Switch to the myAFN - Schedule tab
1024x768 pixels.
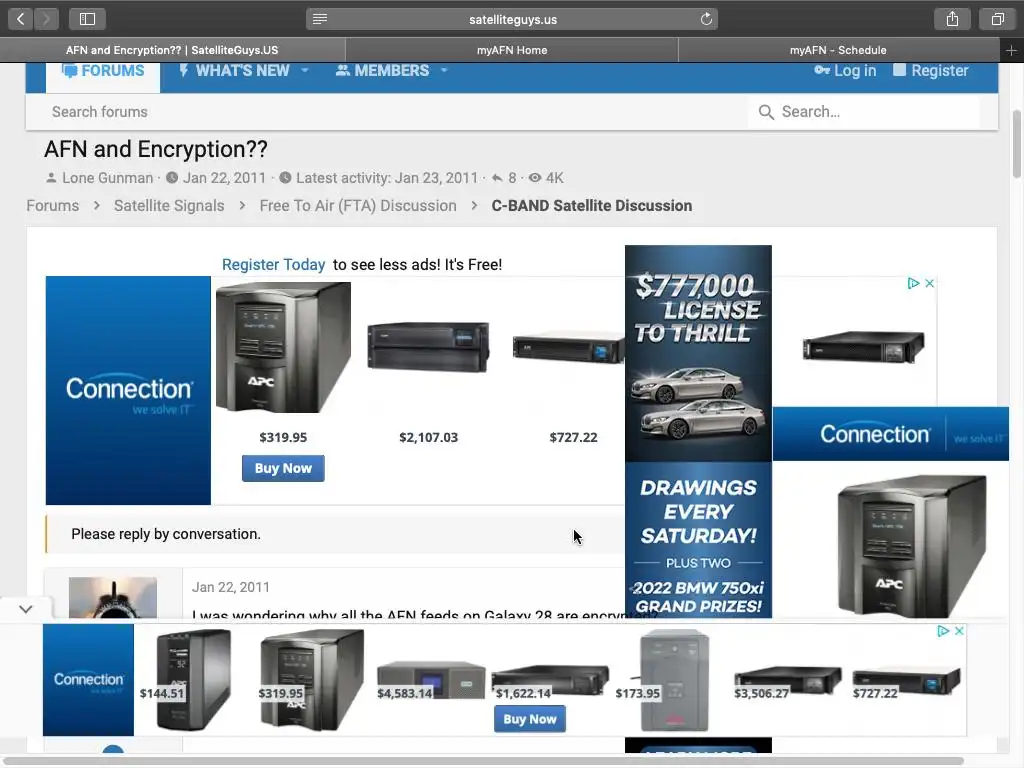coord(839,50)
